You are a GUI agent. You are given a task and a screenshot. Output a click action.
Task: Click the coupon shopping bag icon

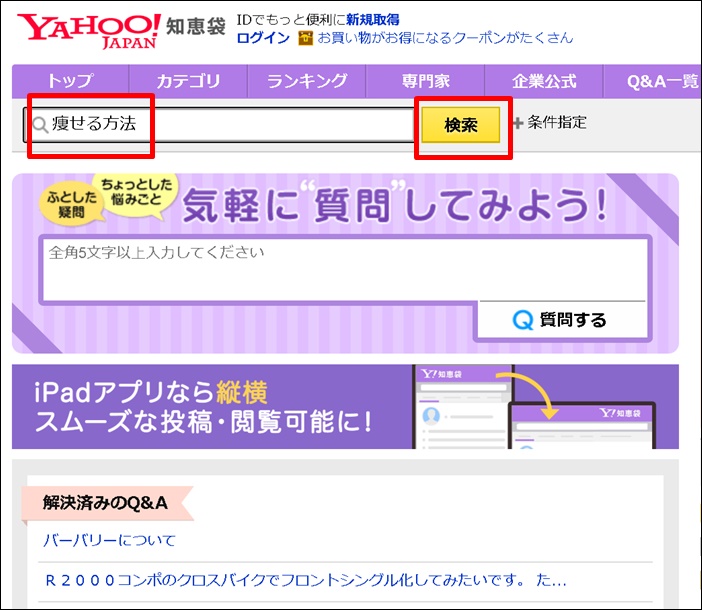click(305, 38)
